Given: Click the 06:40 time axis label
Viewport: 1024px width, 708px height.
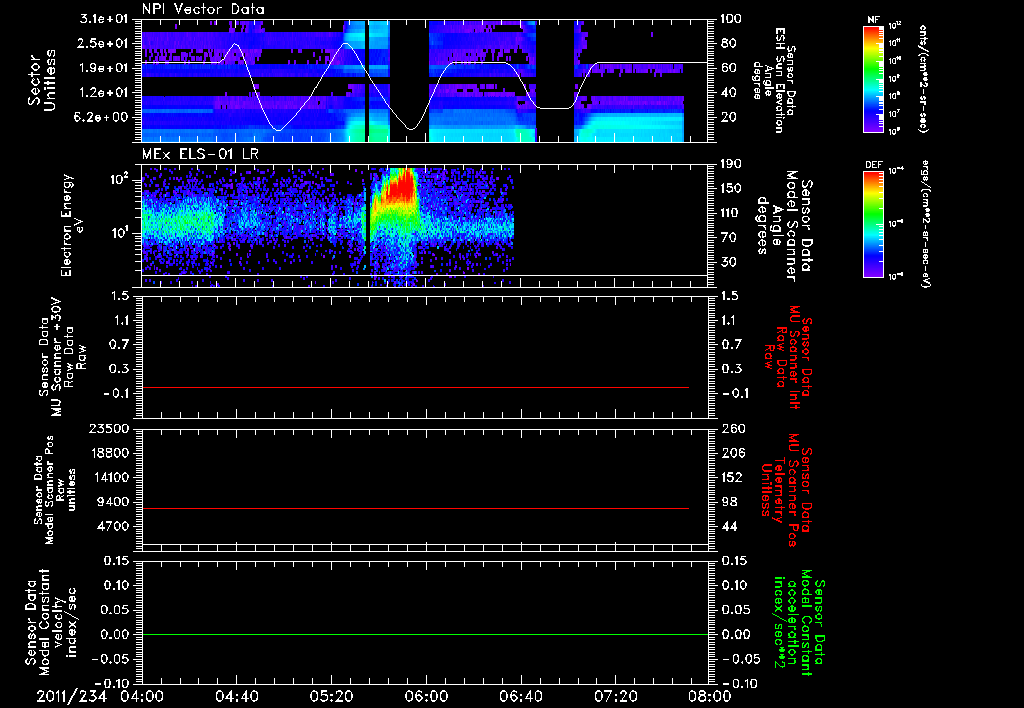Looking at the screenshot, I should [x=520, y=696].
